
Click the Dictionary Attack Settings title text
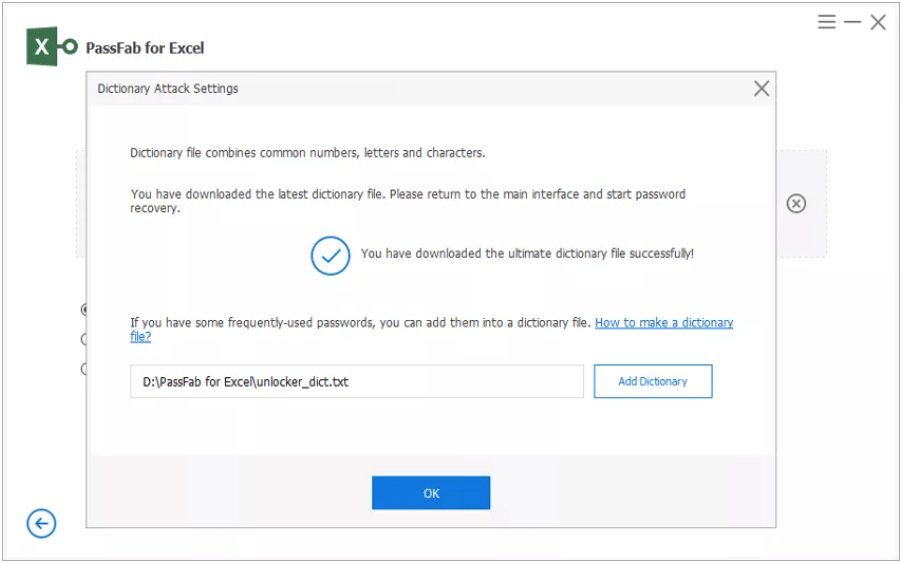(167, 89)
